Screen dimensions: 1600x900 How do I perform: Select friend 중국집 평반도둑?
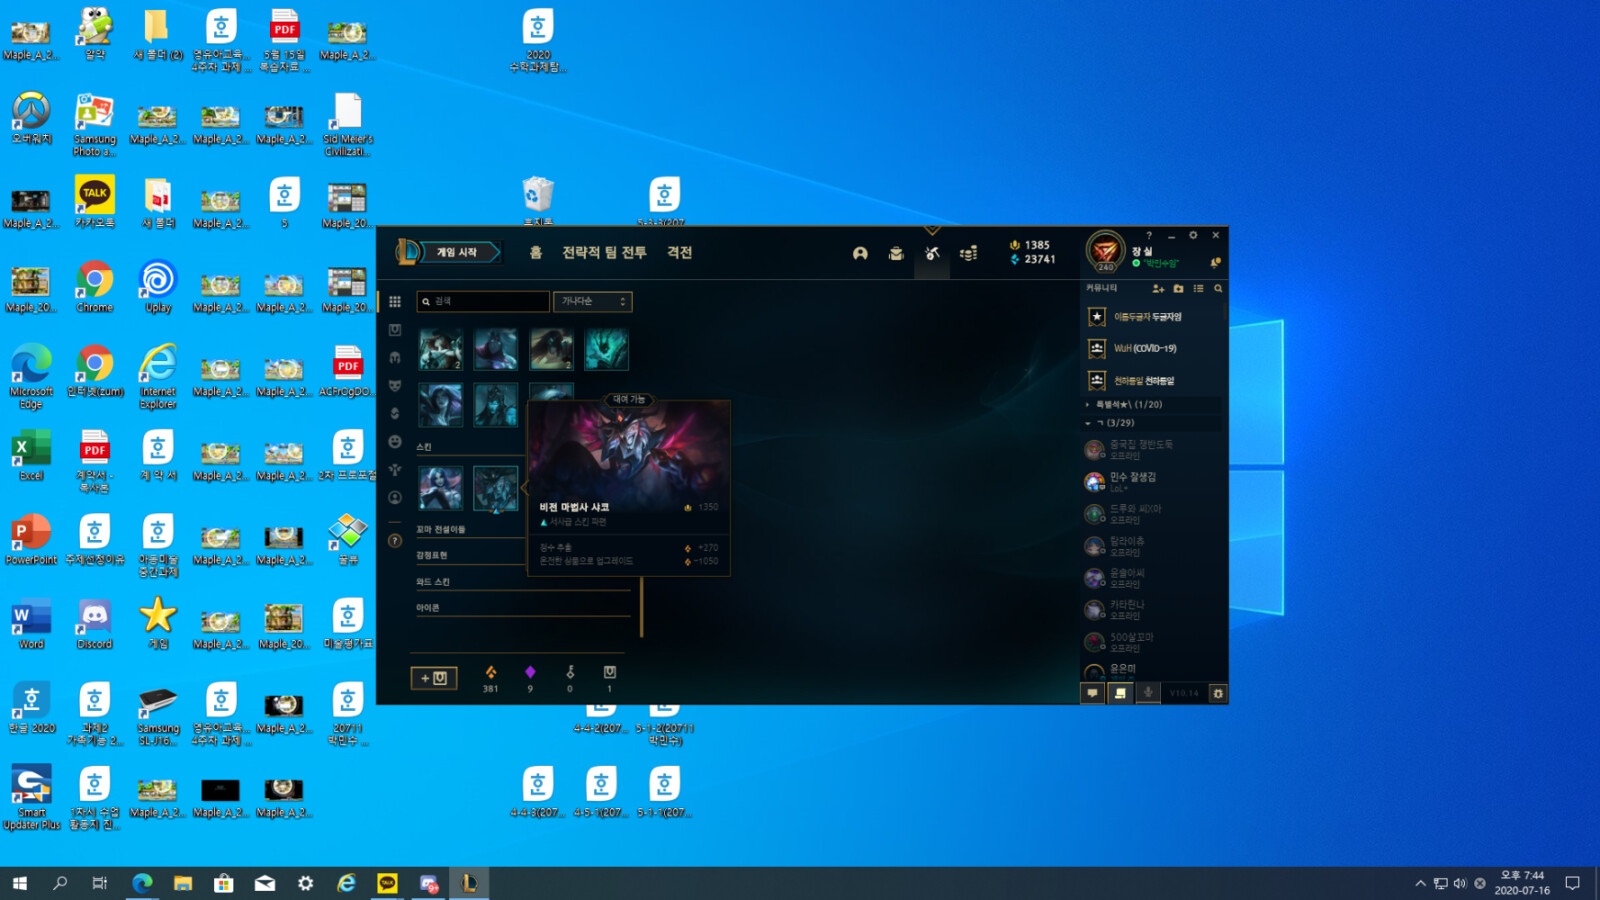1153,450
